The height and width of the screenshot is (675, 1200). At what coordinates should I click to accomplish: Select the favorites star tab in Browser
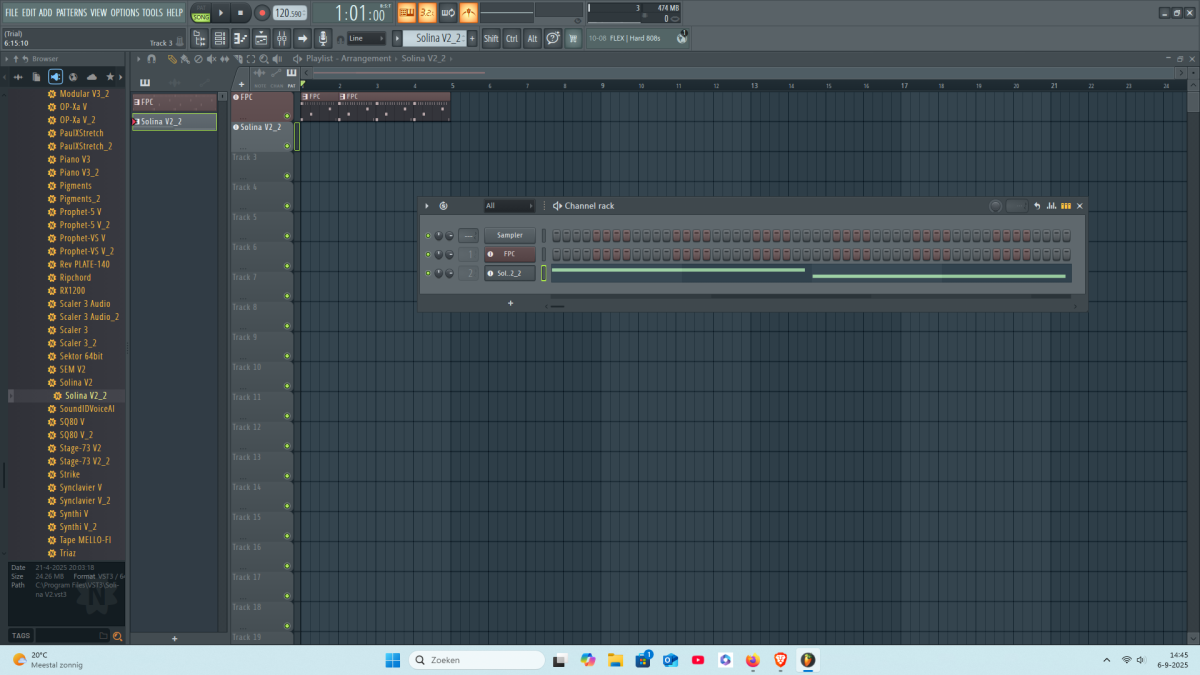[110, 77]
